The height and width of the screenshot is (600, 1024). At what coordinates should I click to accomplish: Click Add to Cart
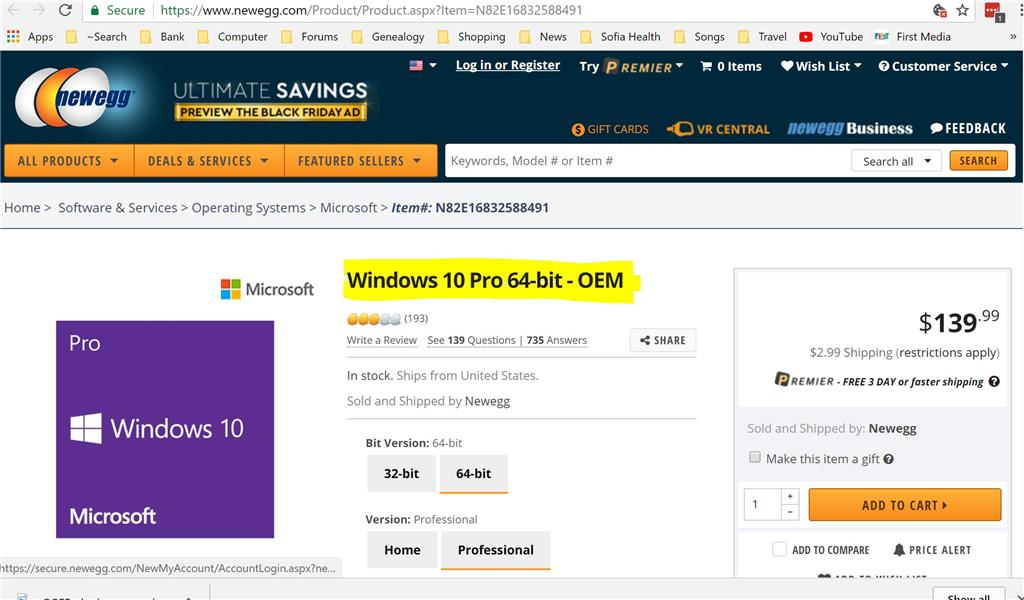coord(904,505)
